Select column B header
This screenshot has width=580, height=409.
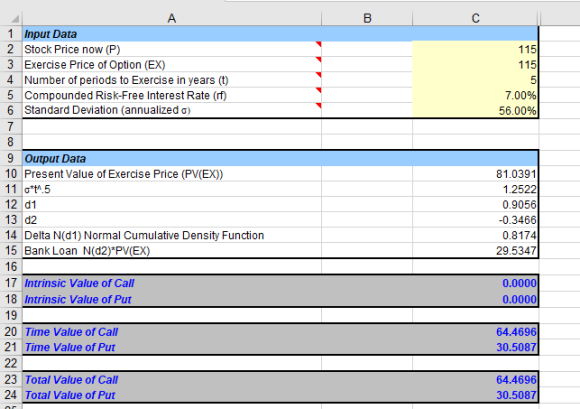pyautogui.click(x=367, y=18)
